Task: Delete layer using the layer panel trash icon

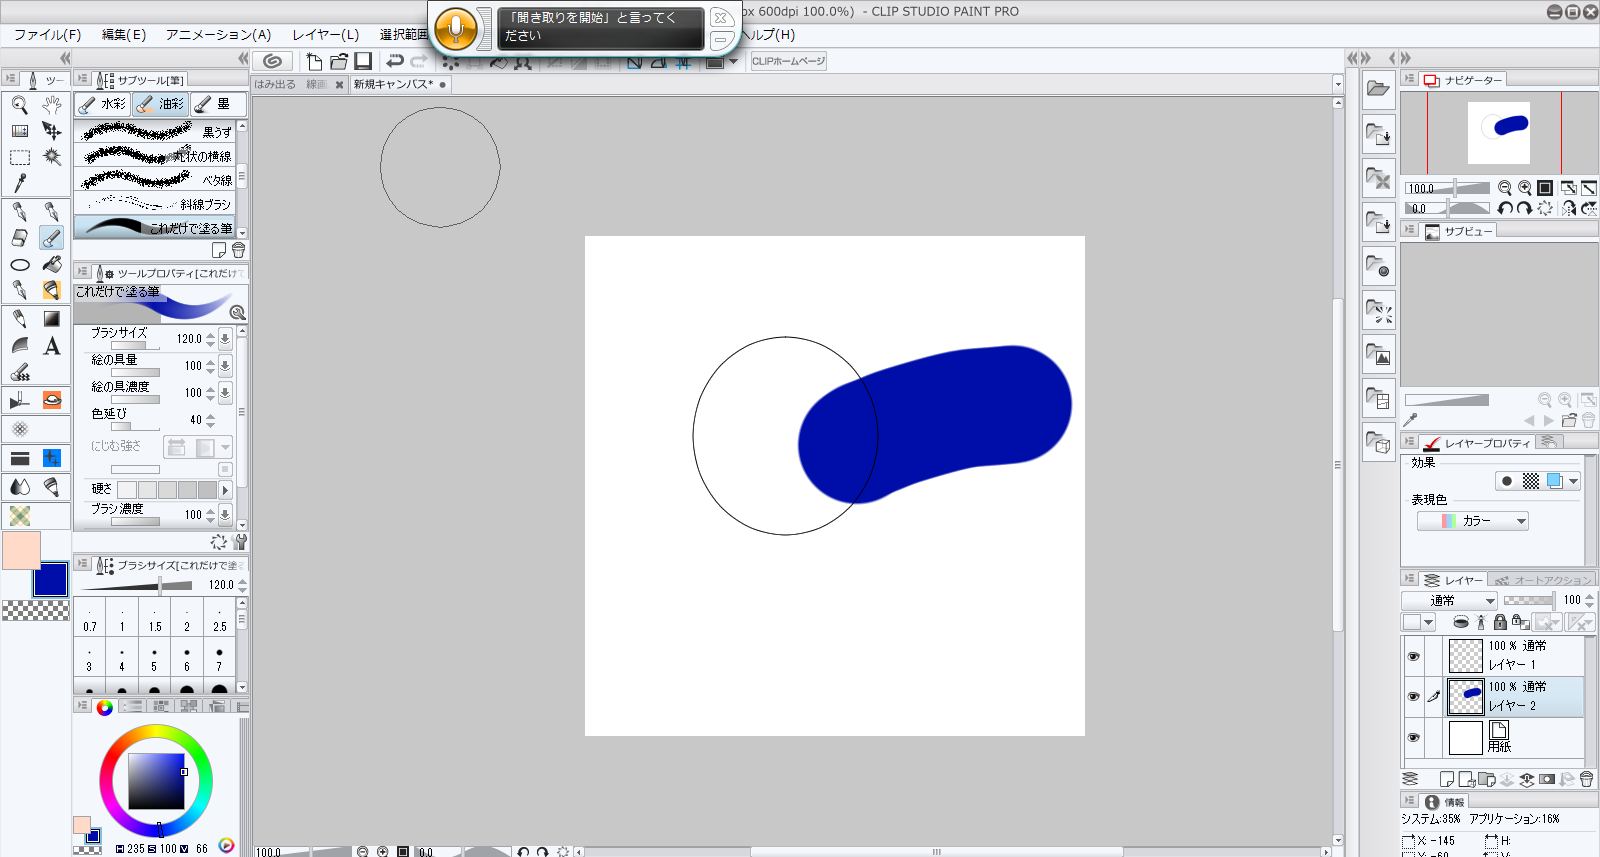Action: (1586, 780)
